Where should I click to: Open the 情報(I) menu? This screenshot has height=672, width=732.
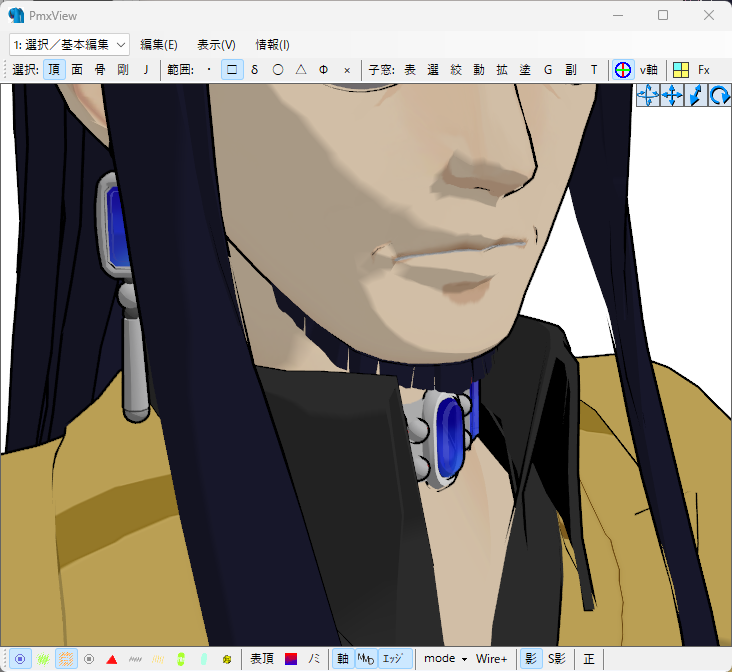click(x=272, y=44)
